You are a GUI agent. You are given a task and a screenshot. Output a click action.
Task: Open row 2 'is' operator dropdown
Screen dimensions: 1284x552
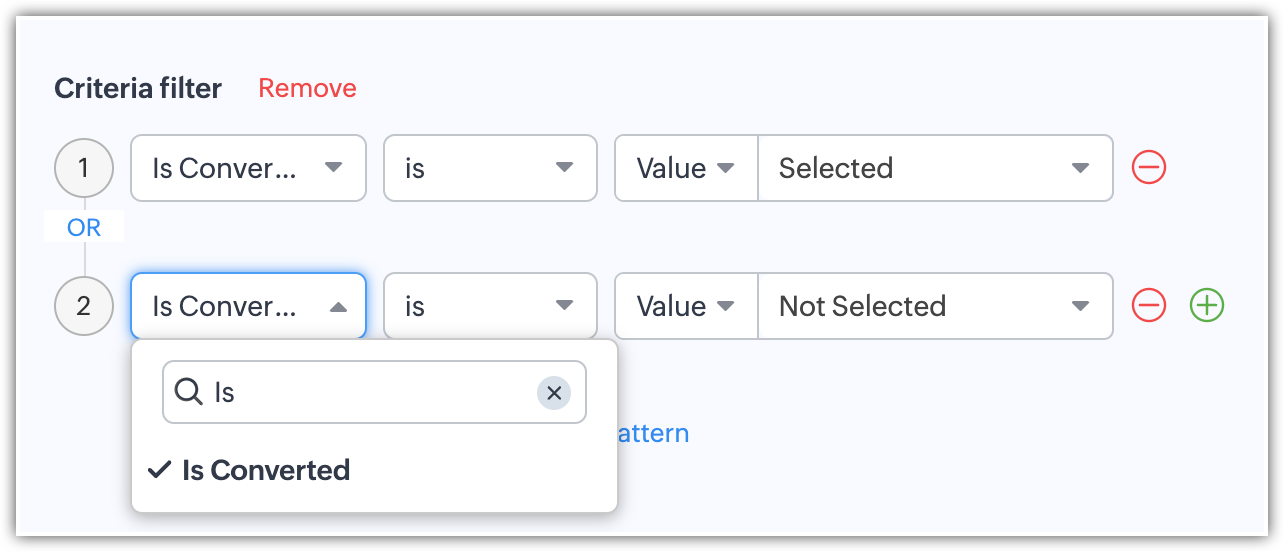point(490,306)
